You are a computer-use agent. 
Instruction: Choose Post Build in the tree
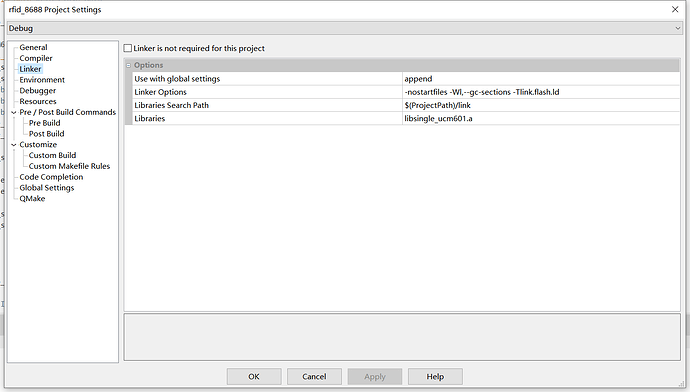(x=46, y=133)
